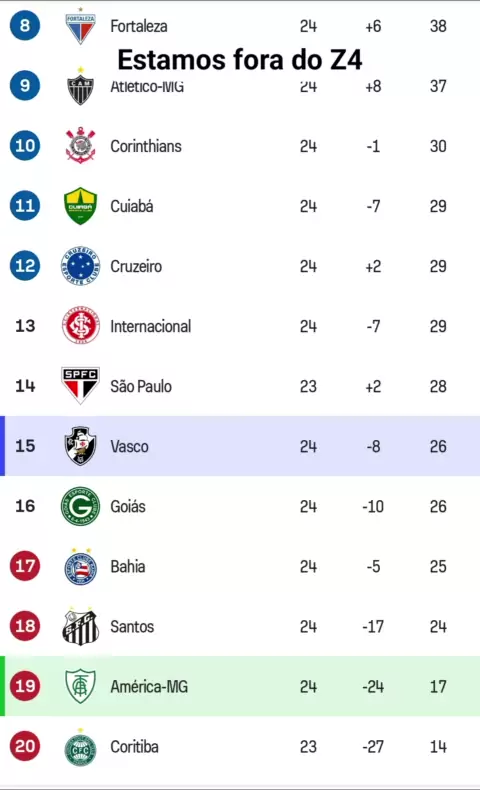This screenshot has width=480, height=790.
Task: Click the red position 20 badge
Action: coord(25,746)
